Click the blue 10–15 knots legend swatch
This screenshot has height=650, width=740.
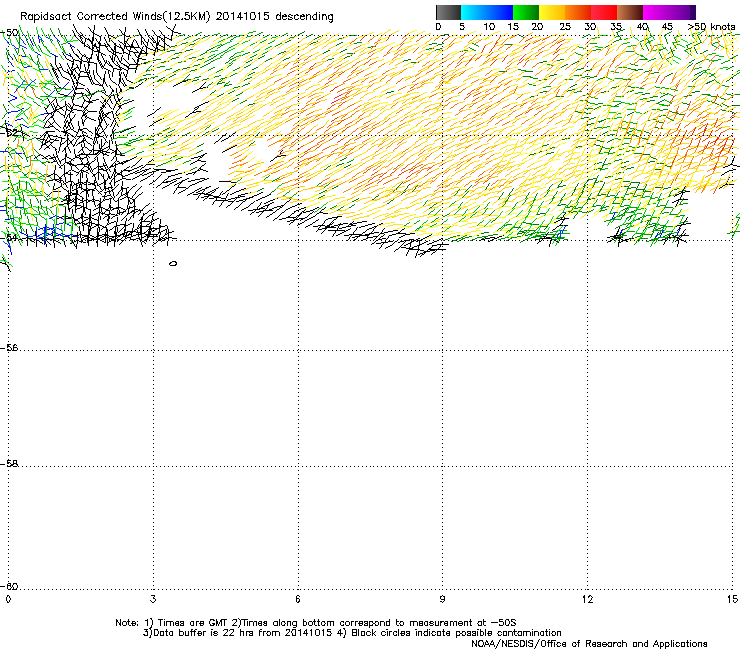[500, 12]
